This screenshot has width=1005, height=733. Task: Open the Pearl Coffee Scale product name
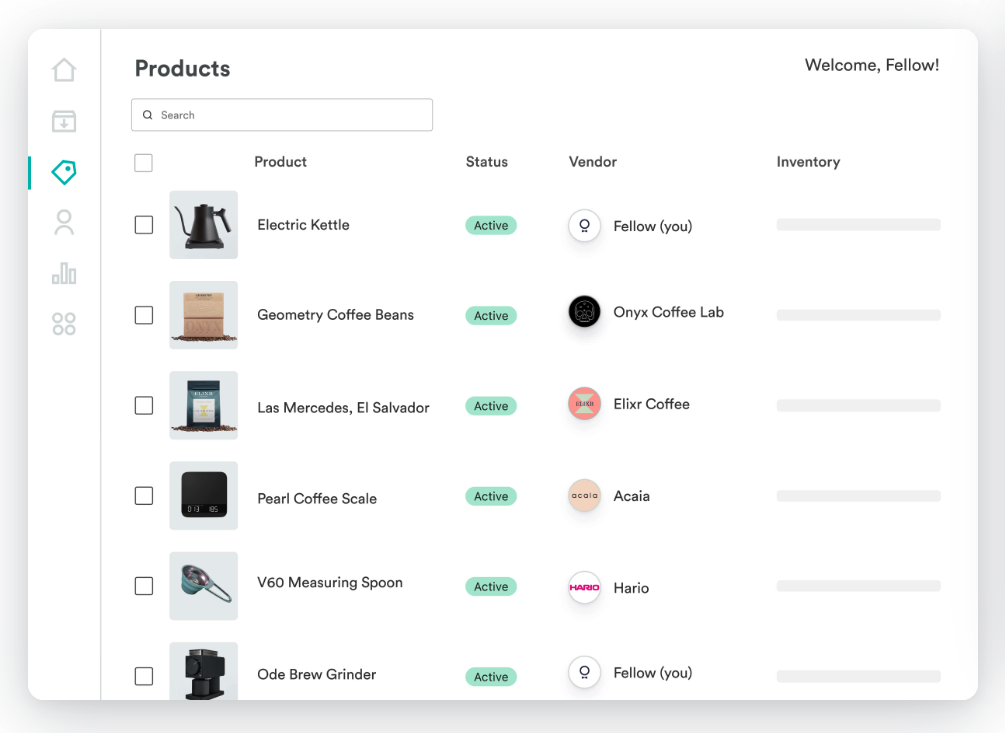click(317, 498)
